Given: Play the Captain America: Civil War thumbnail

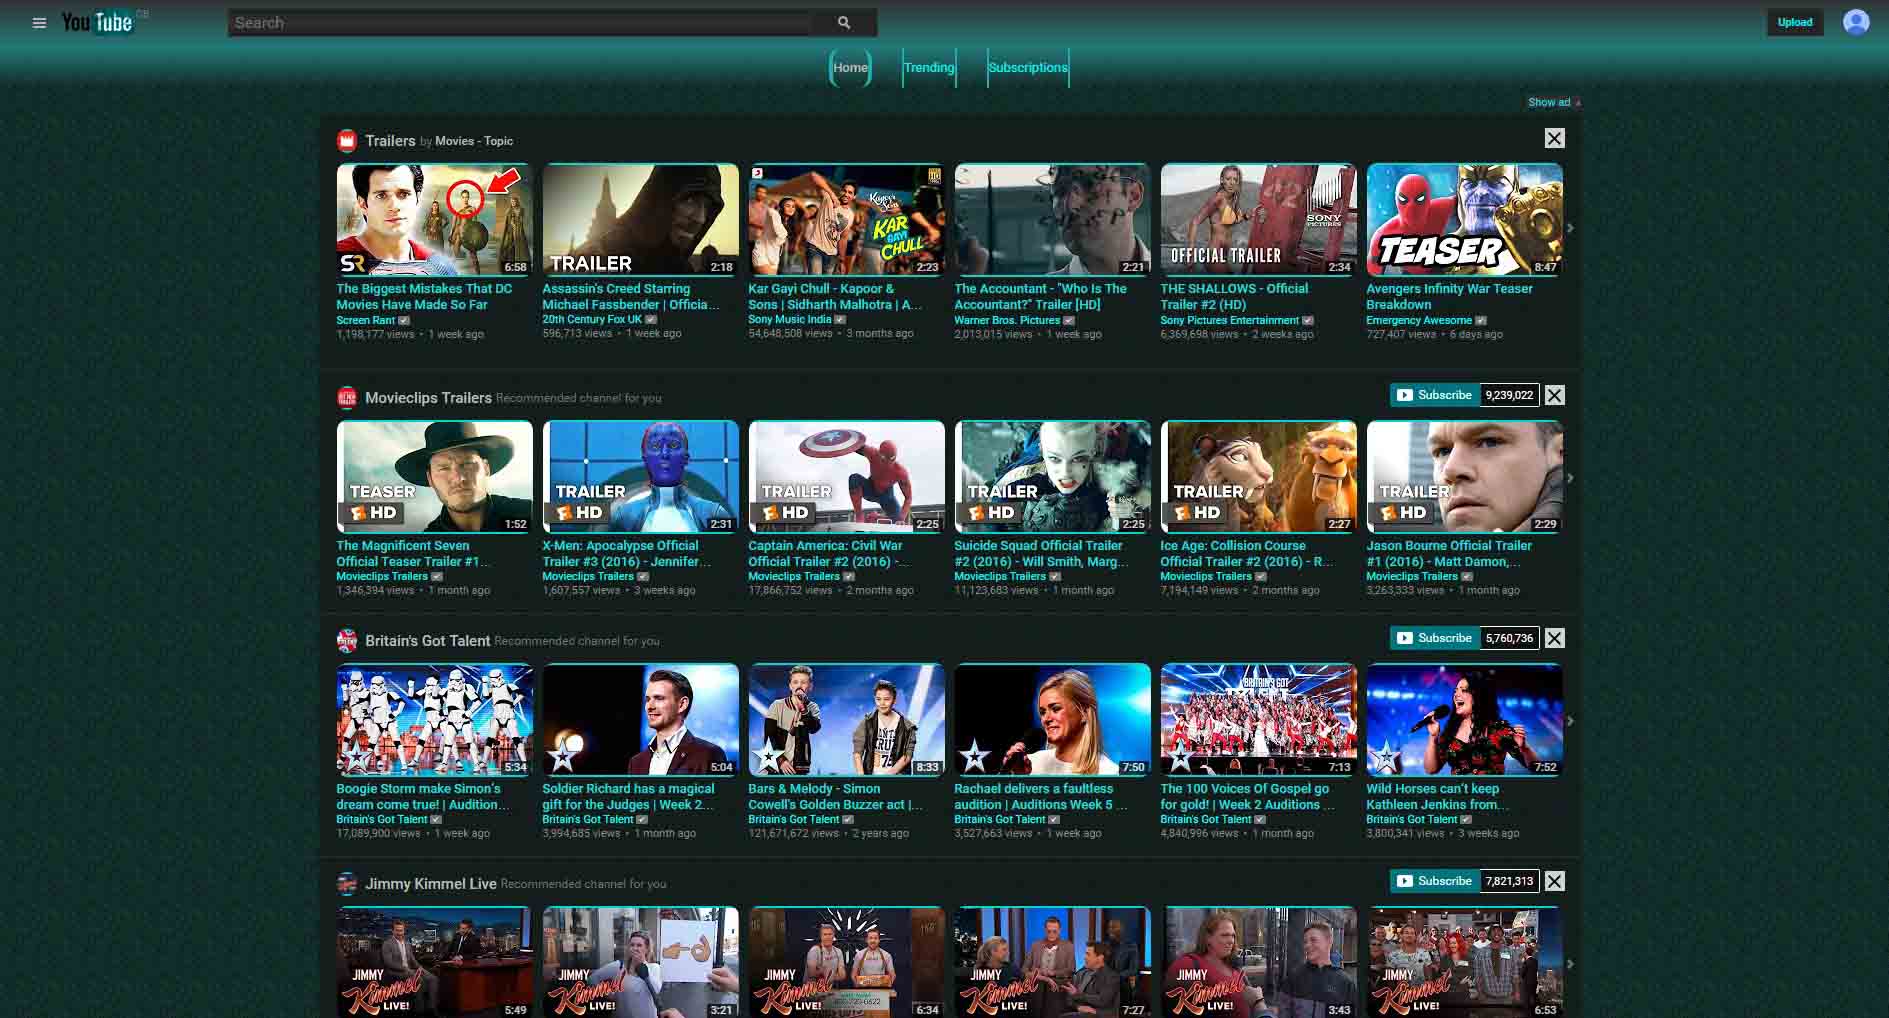Looking at the screenshot, I should [846, 477].
